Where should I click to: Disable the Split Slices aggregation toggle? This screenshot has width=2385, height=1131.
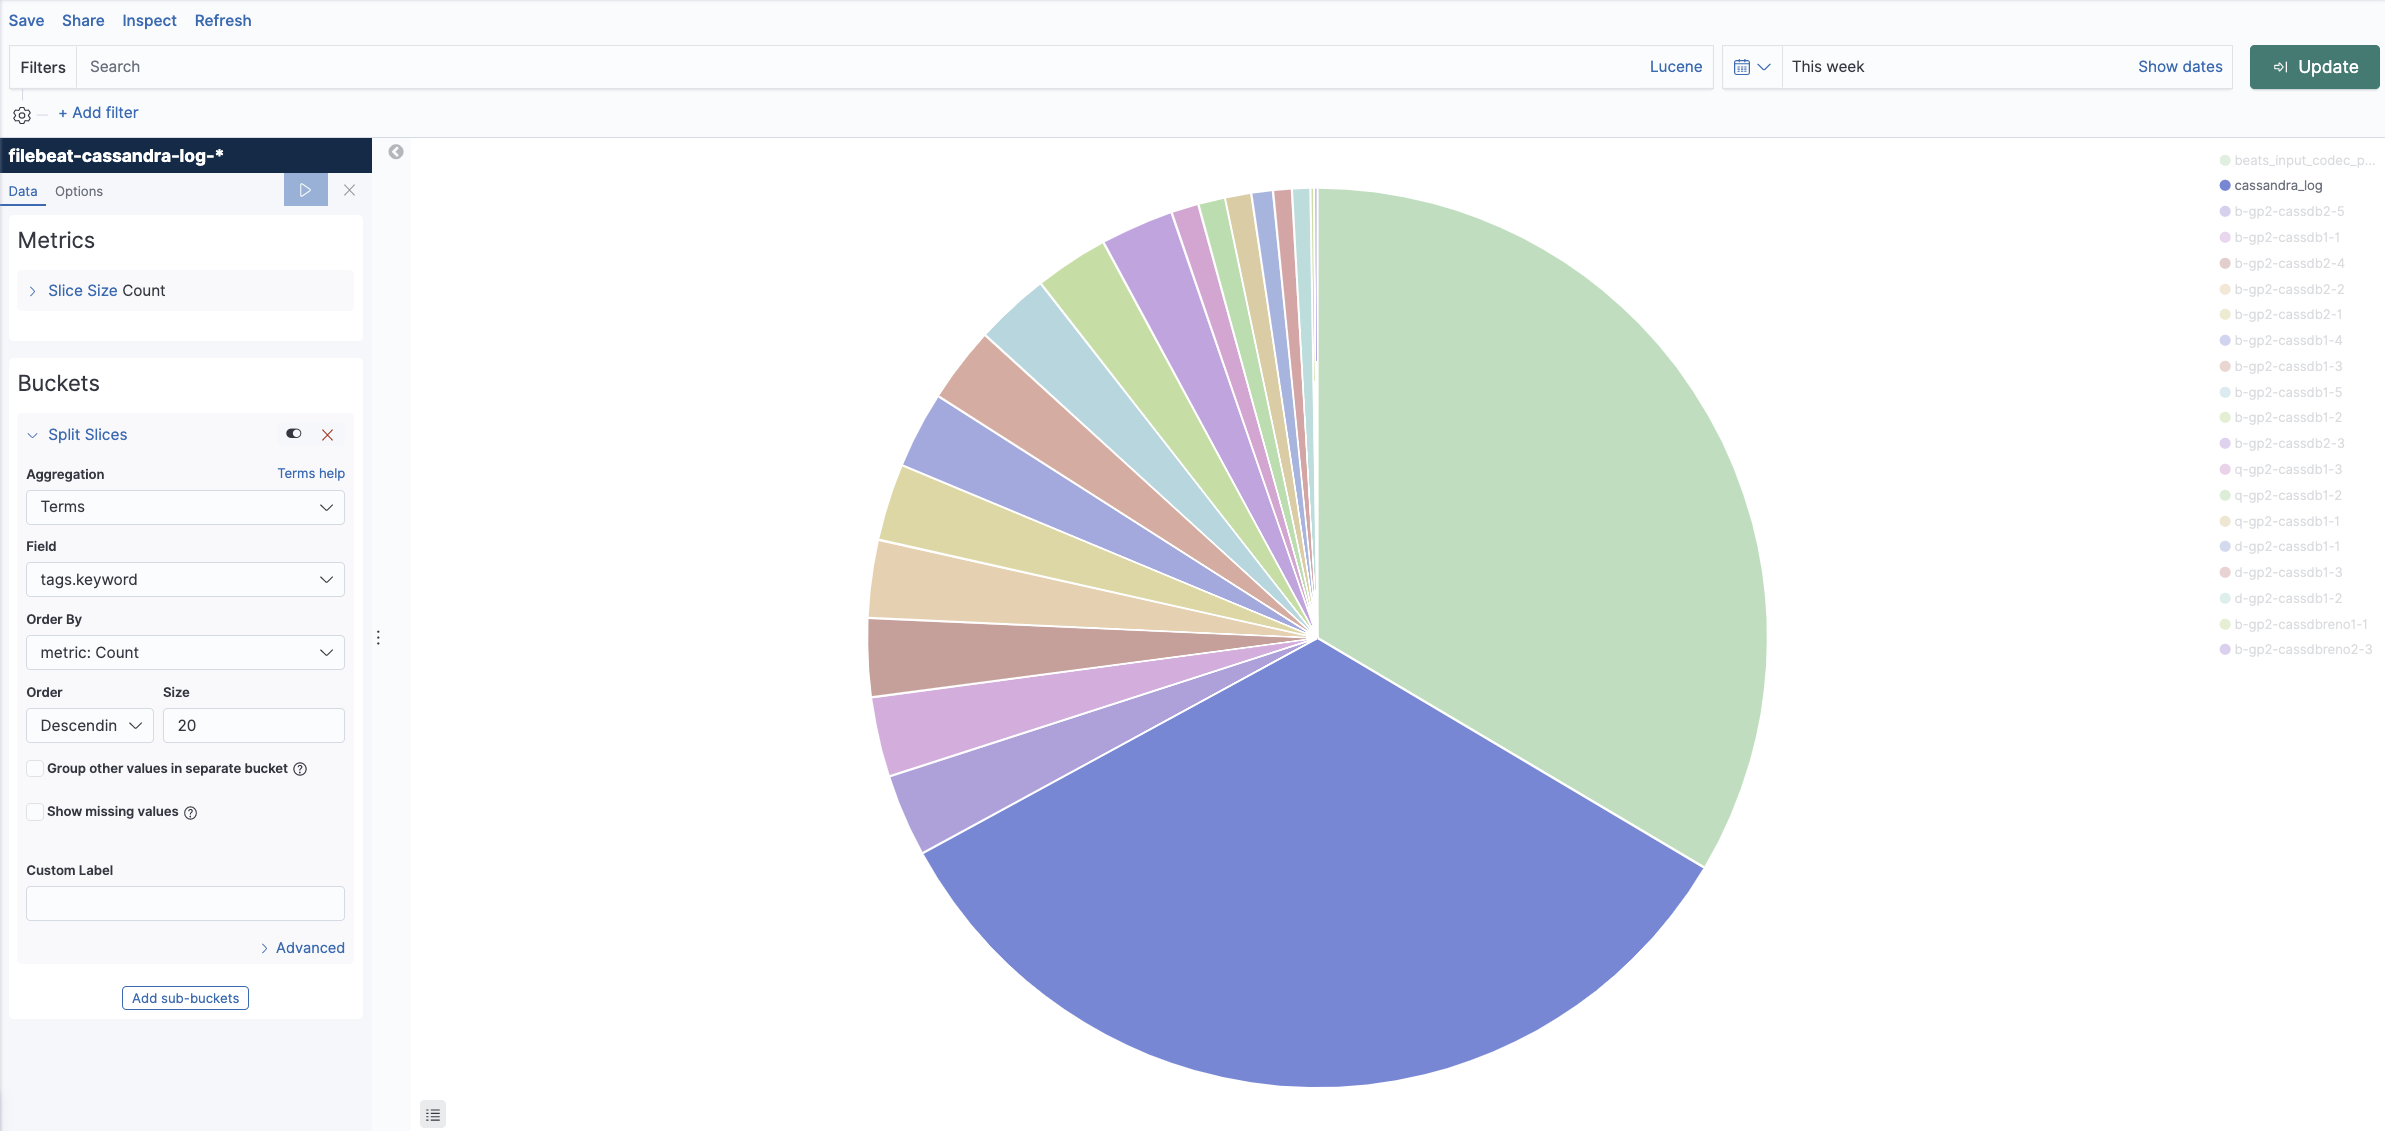coord(293,434)
